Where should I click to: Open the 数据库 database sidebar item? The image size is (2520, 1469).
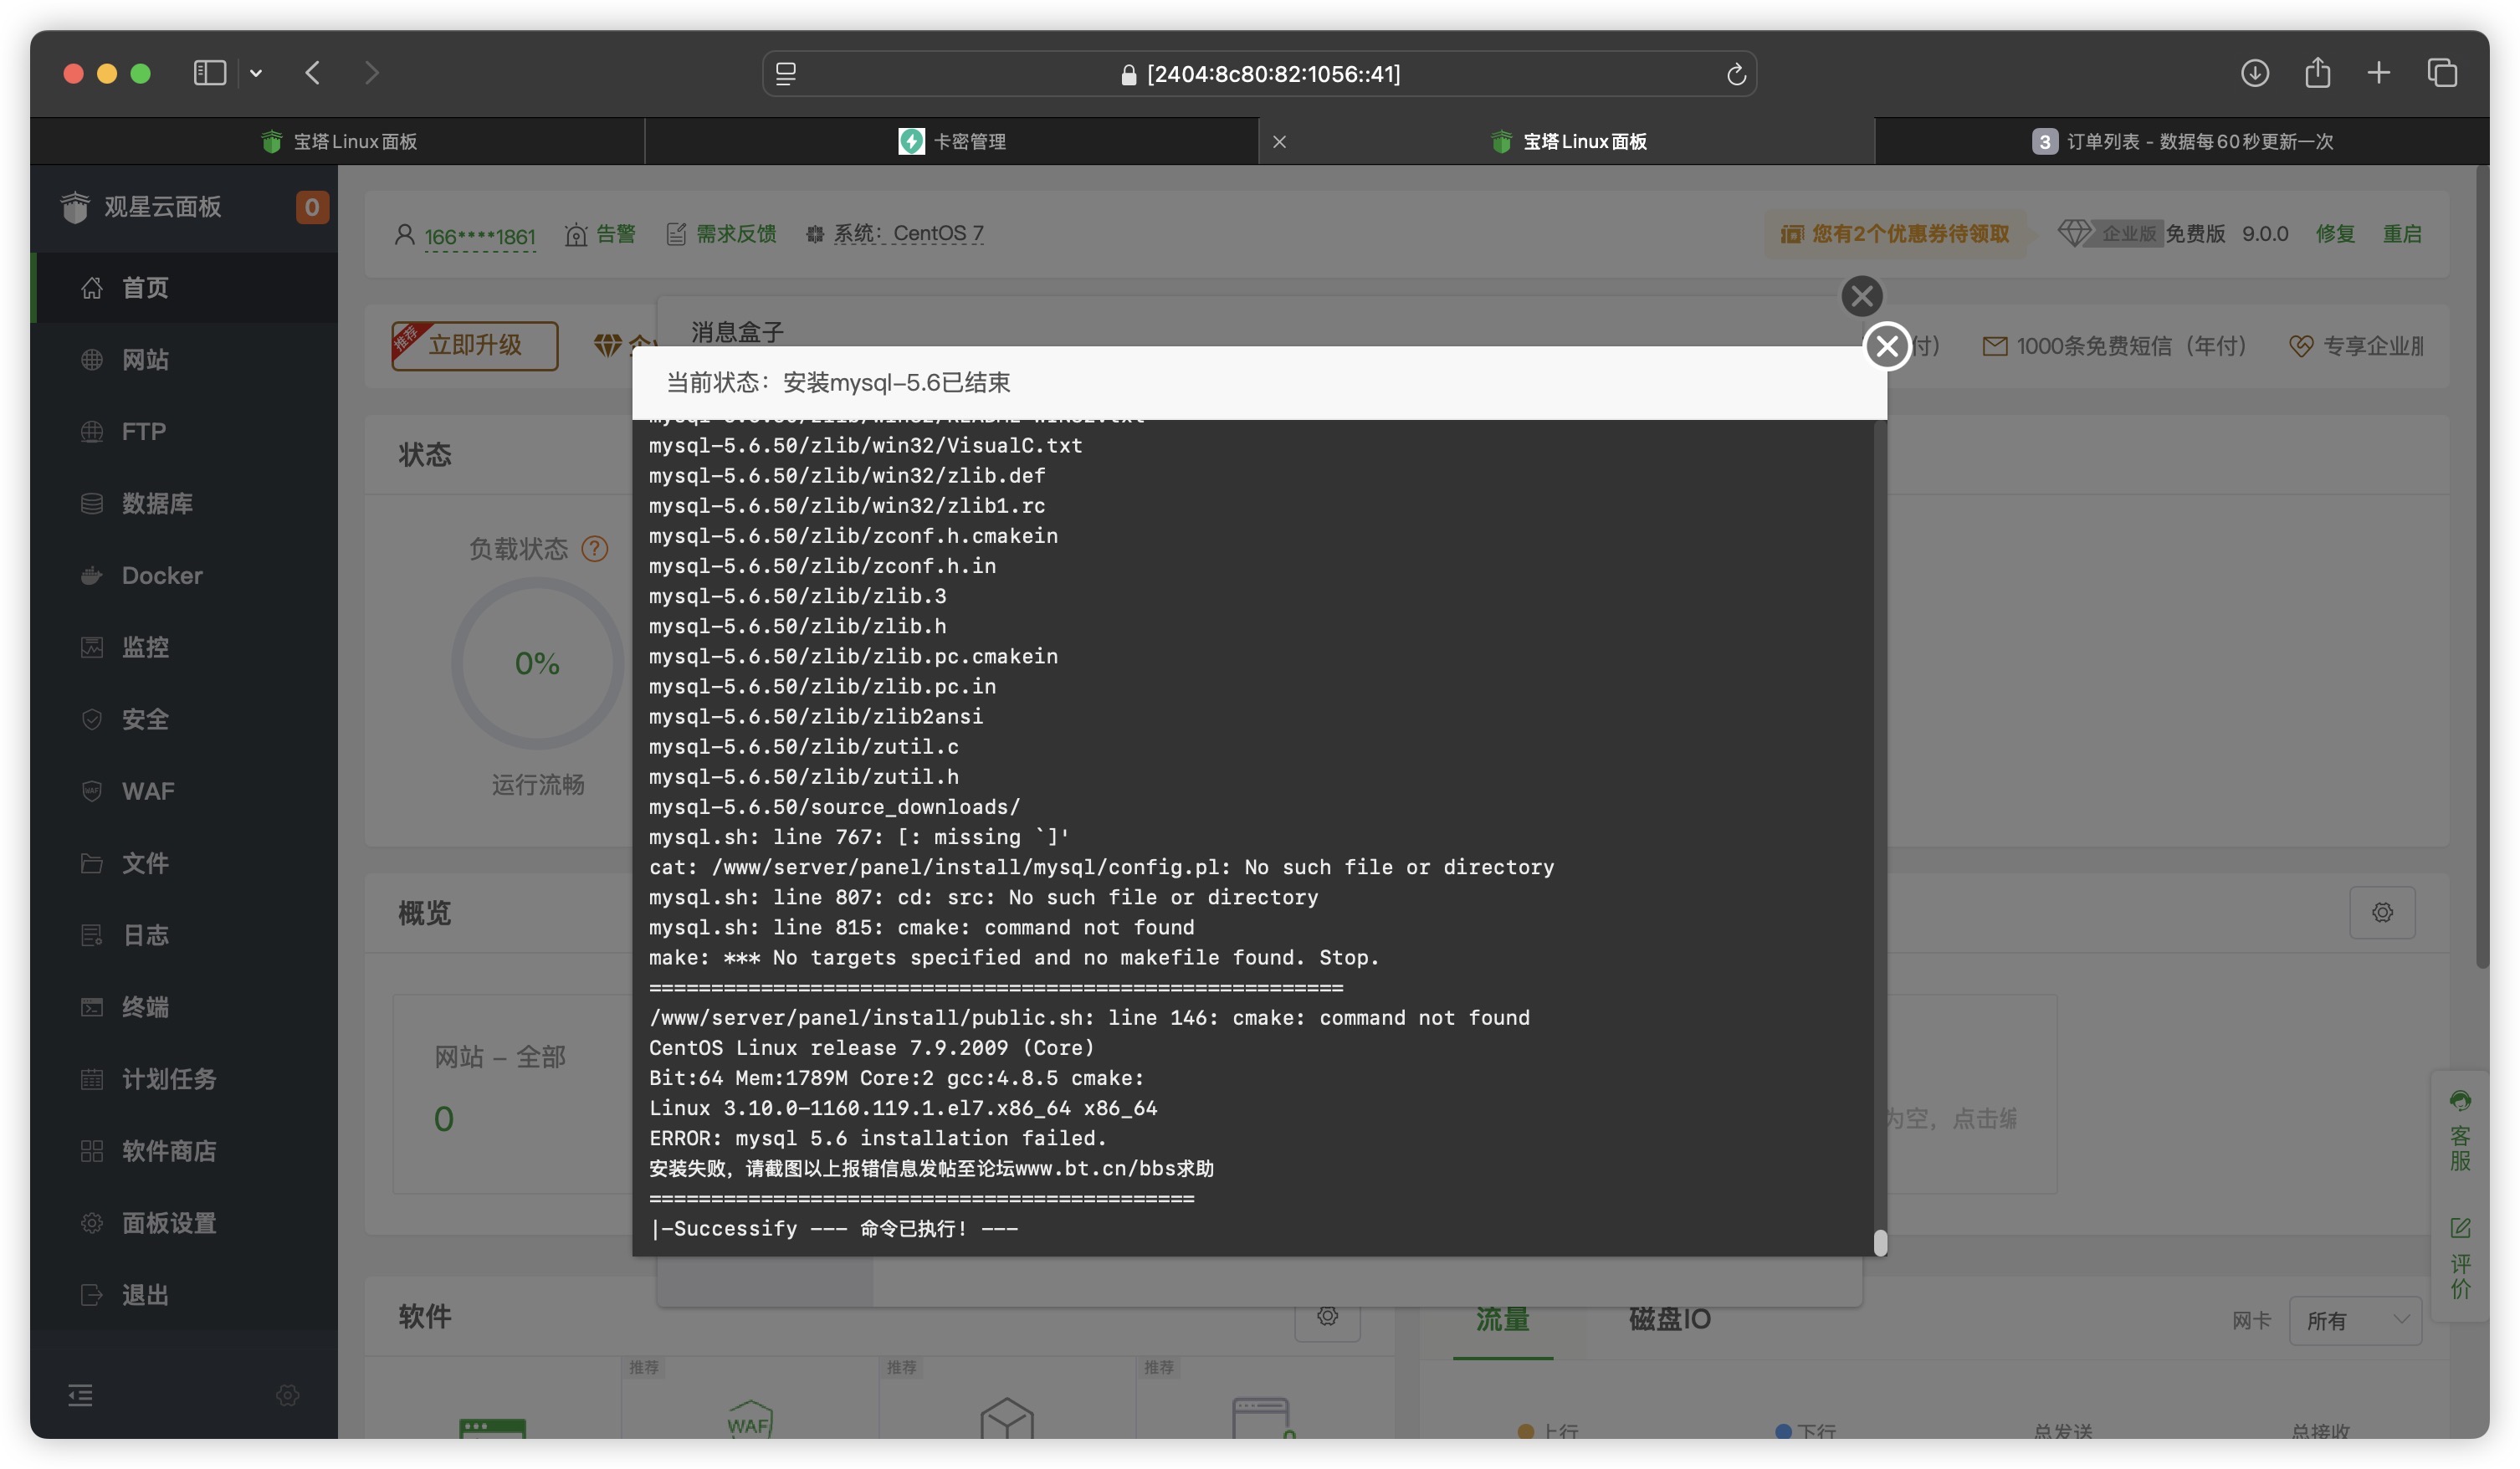point(184,503)
